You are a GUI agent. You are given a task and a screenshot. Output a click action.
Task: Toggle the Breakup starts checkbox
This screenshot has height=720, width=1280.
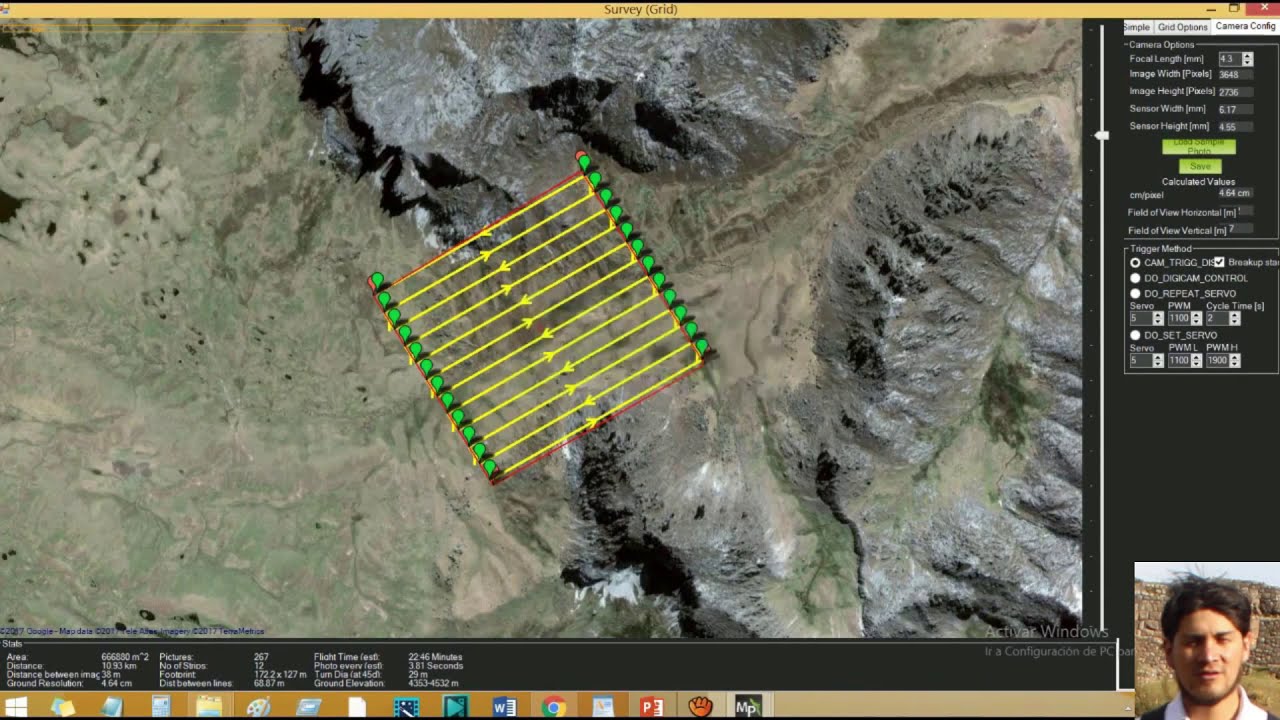pyautogui.click(x=1219, y=262)
